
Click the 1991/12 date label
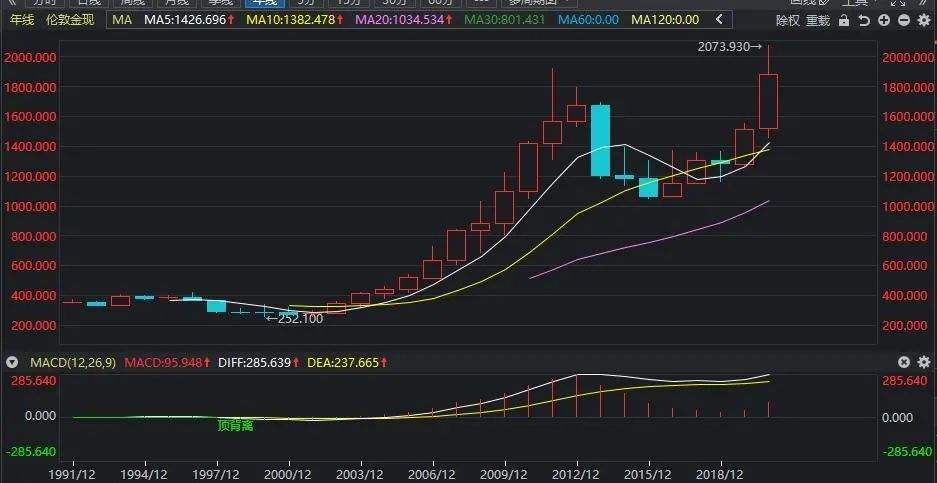click(74, 475)
